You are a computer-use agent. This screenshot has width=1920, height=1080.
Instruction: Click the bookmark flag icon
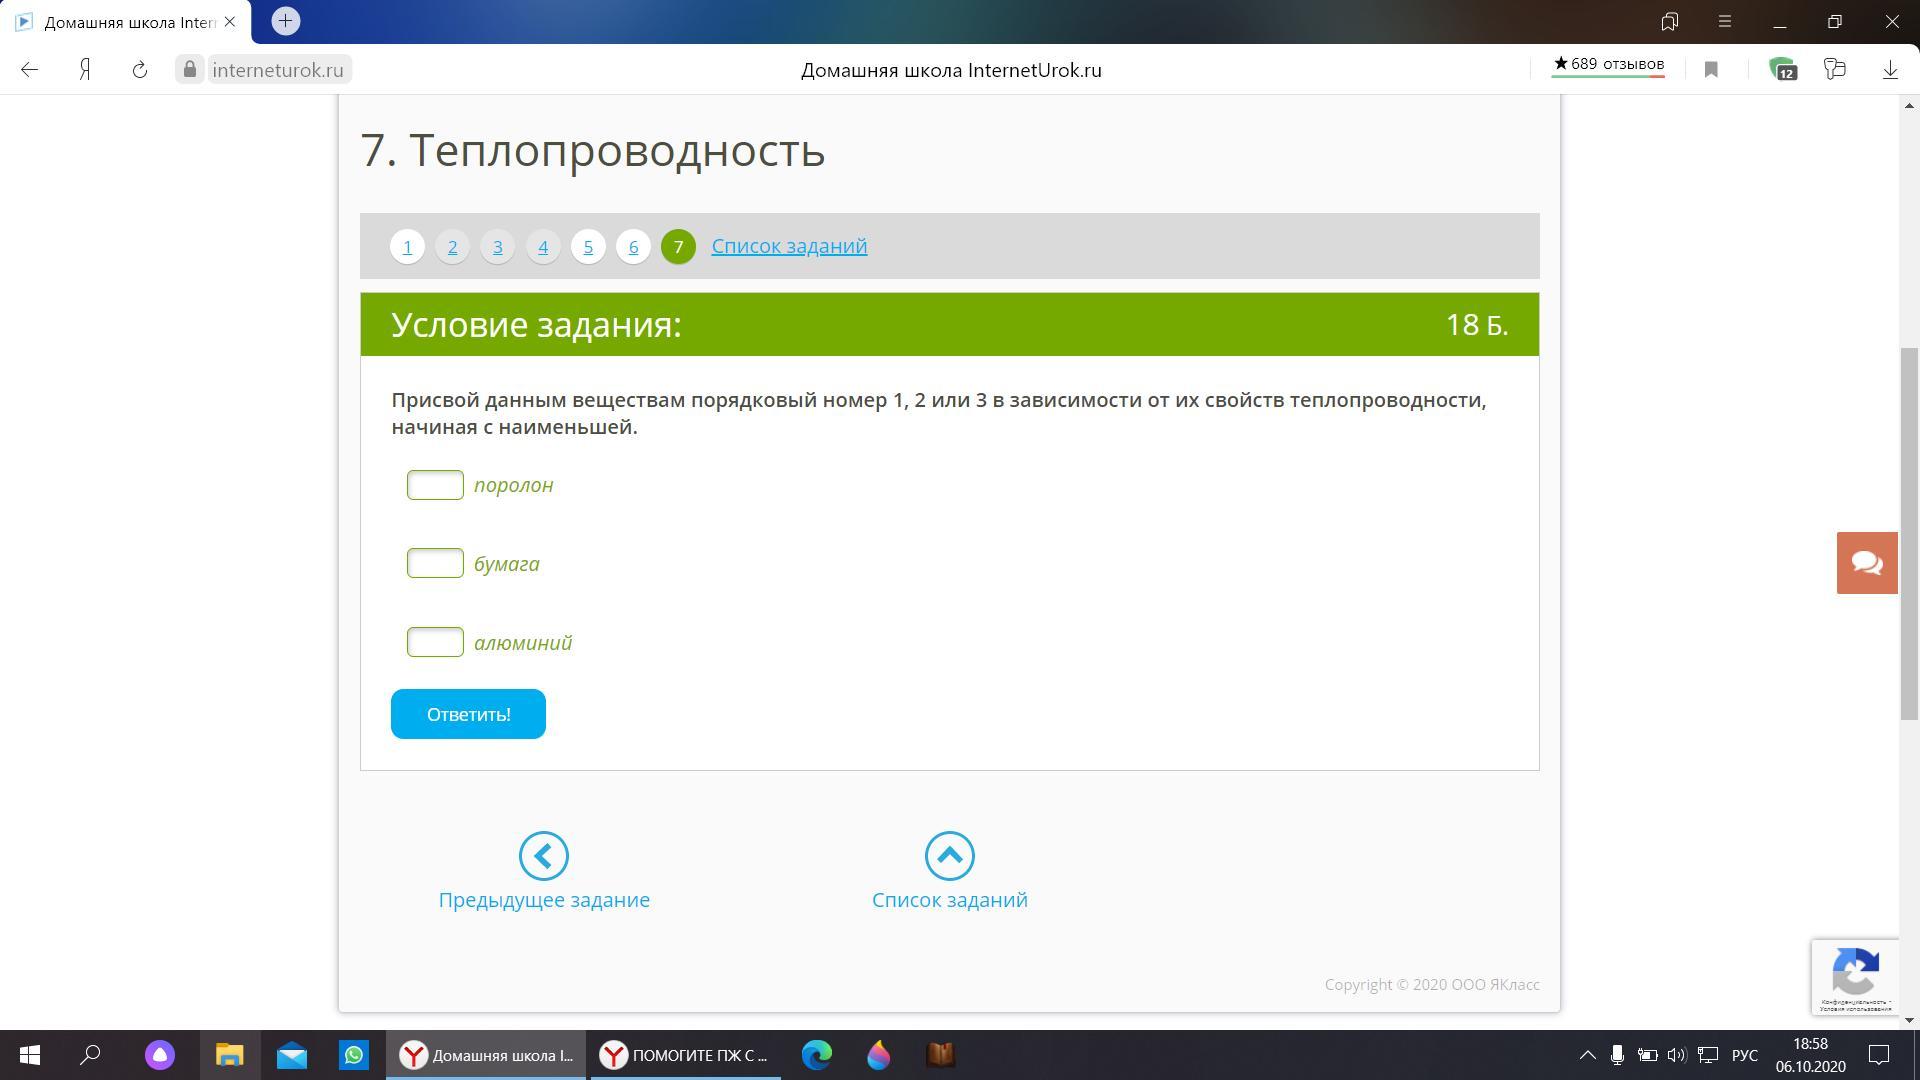tap(1711, 70)
